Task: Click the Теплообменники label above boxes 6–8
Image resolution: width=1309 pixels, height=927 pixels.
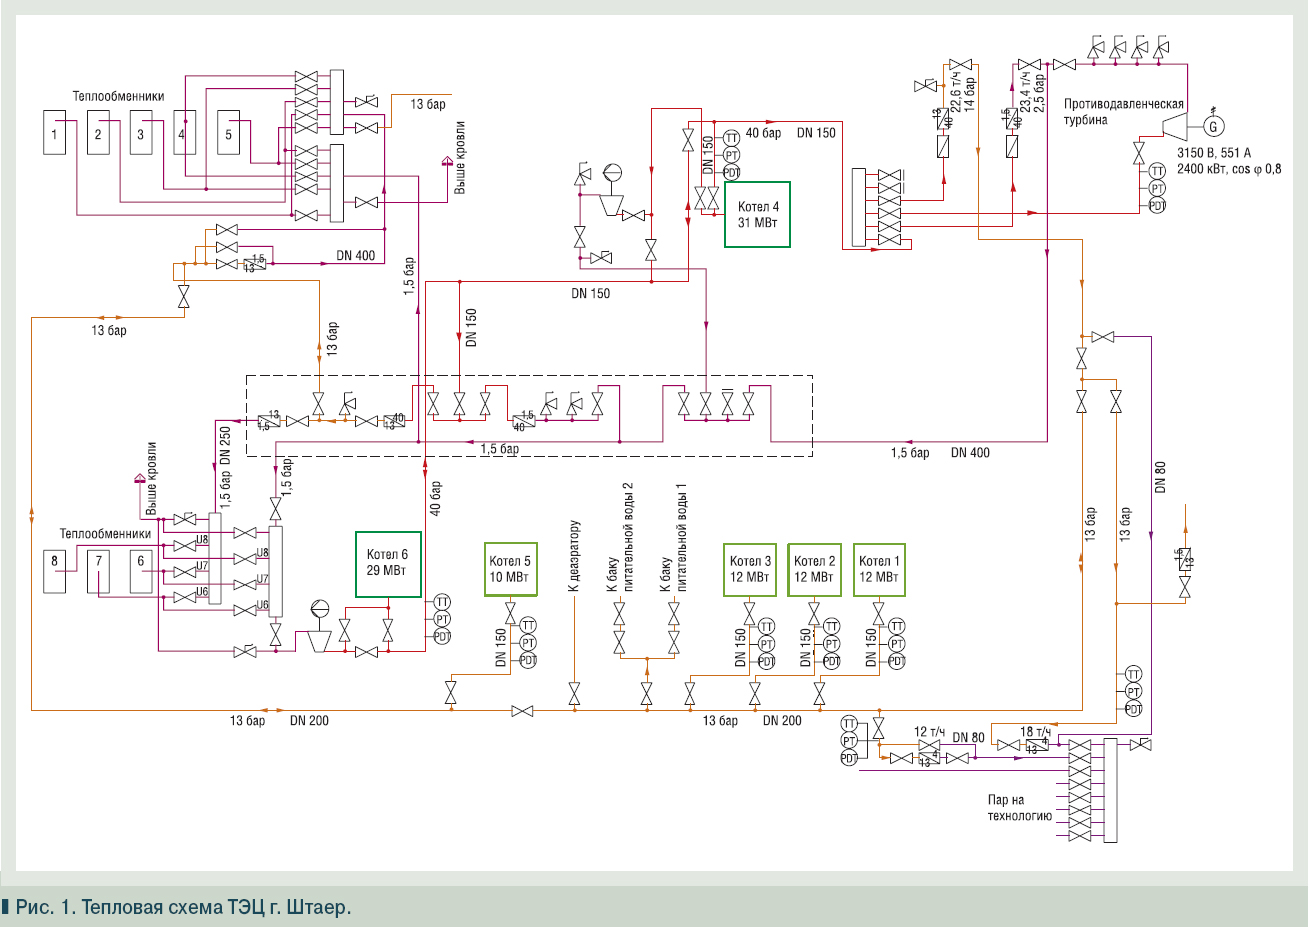Action: [x=105, y=534]
